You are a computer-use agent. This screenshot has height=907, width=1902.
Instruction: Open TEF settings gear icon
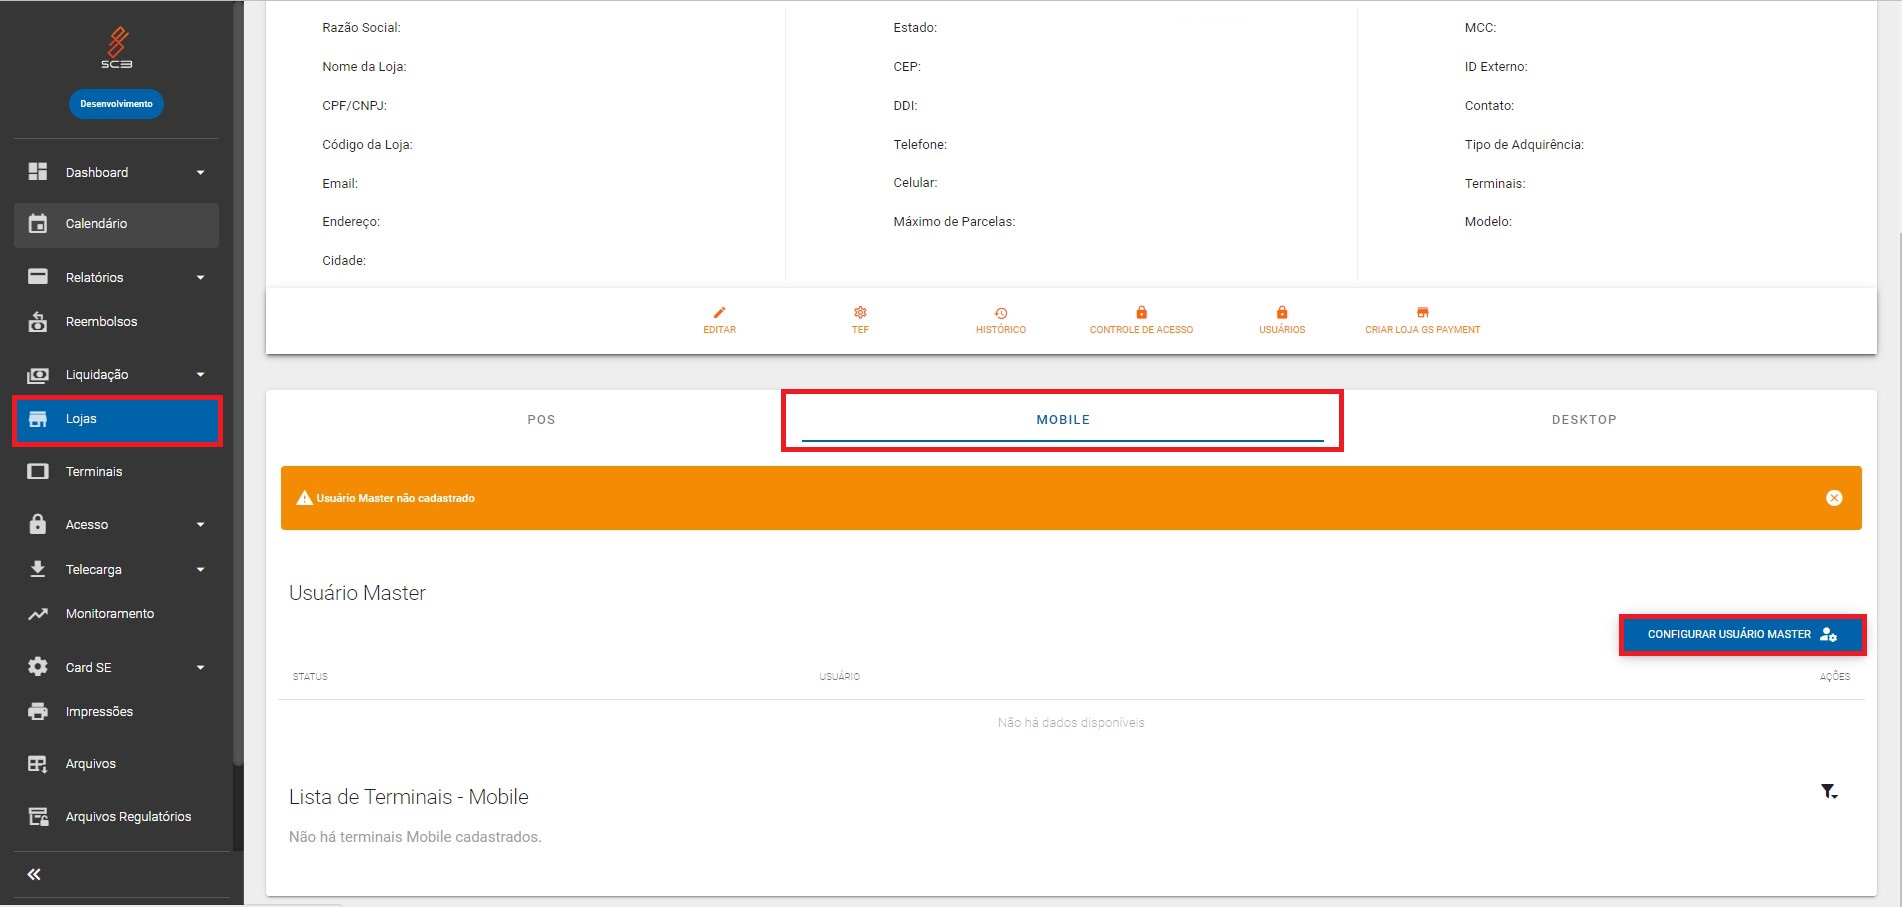point(860,313)
